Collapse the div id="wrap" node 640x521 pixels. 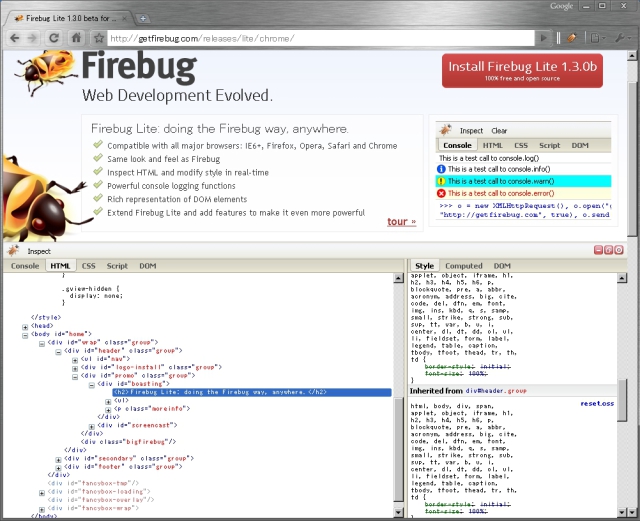pos(42,344)
